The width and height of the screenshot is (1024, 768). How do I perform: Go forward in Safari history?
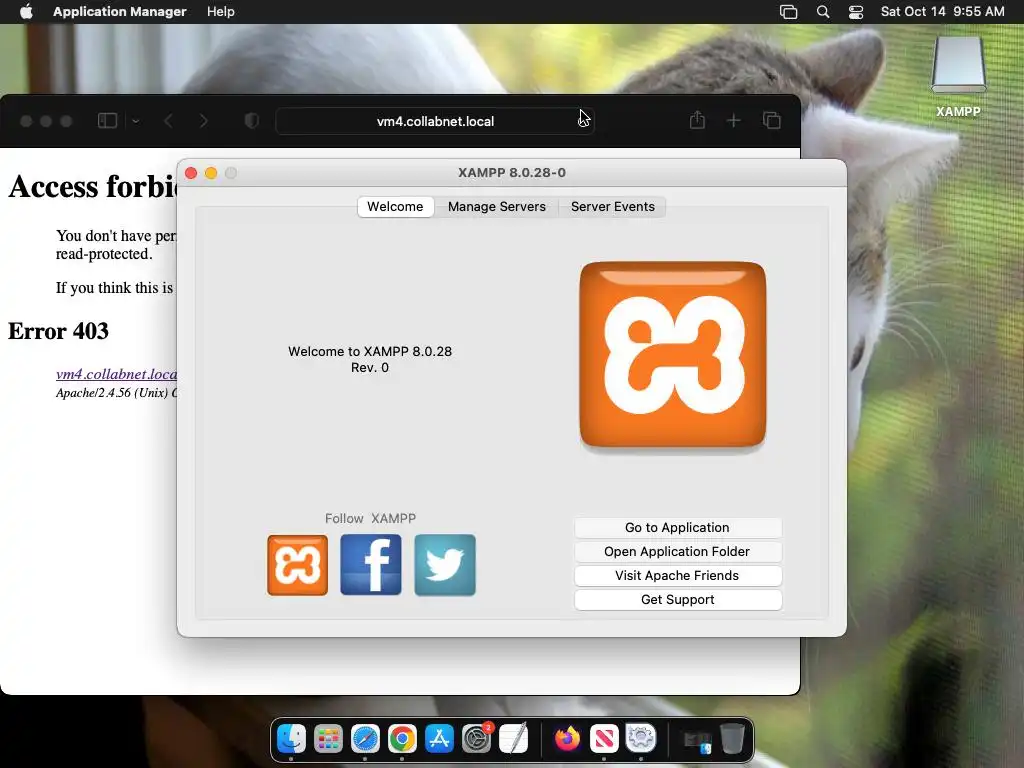[x=204, y=121]
